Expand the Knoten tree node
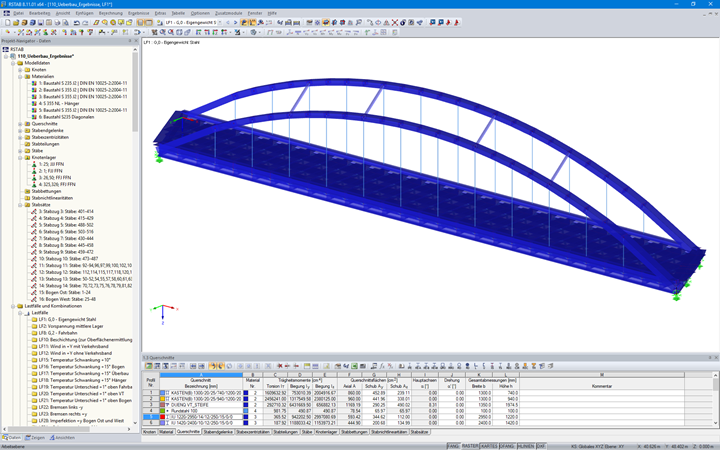Viewport: 720px width, 450px height. [20, 70]
